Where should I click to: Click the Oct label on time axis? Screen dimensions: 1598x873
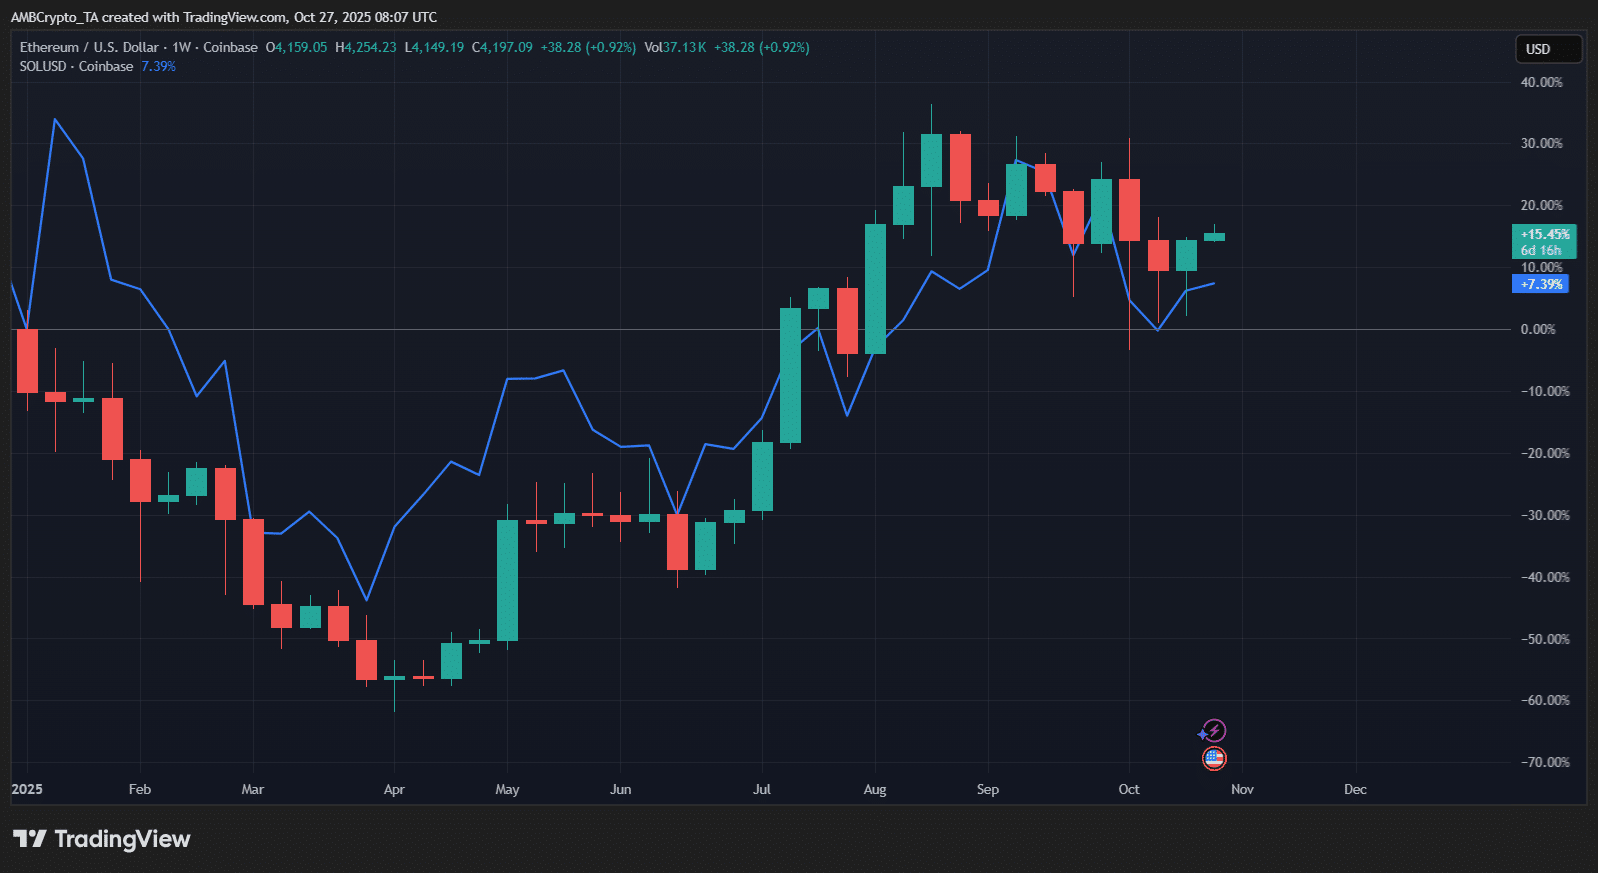pyautogui.click(x=1128, y=789)
